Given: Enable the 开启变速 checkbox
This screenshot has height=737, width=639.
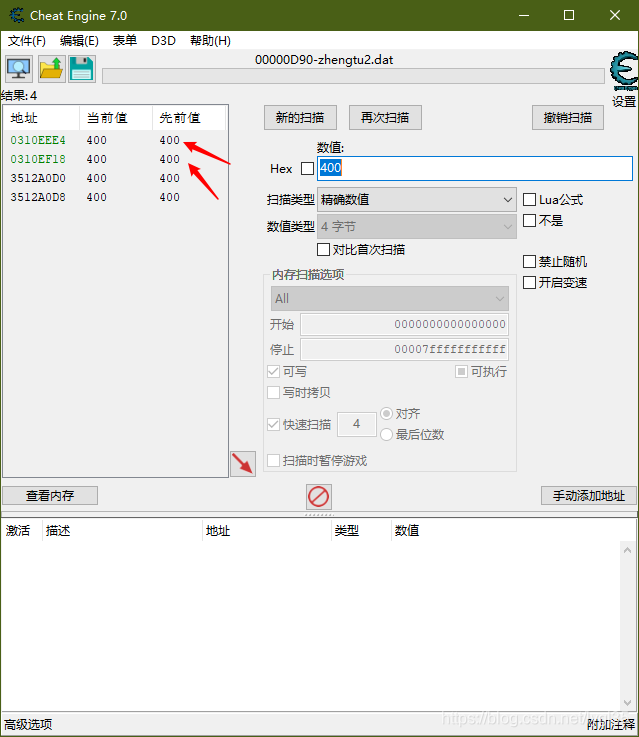Looking at the screenshot, I should [x=530, y=282].
